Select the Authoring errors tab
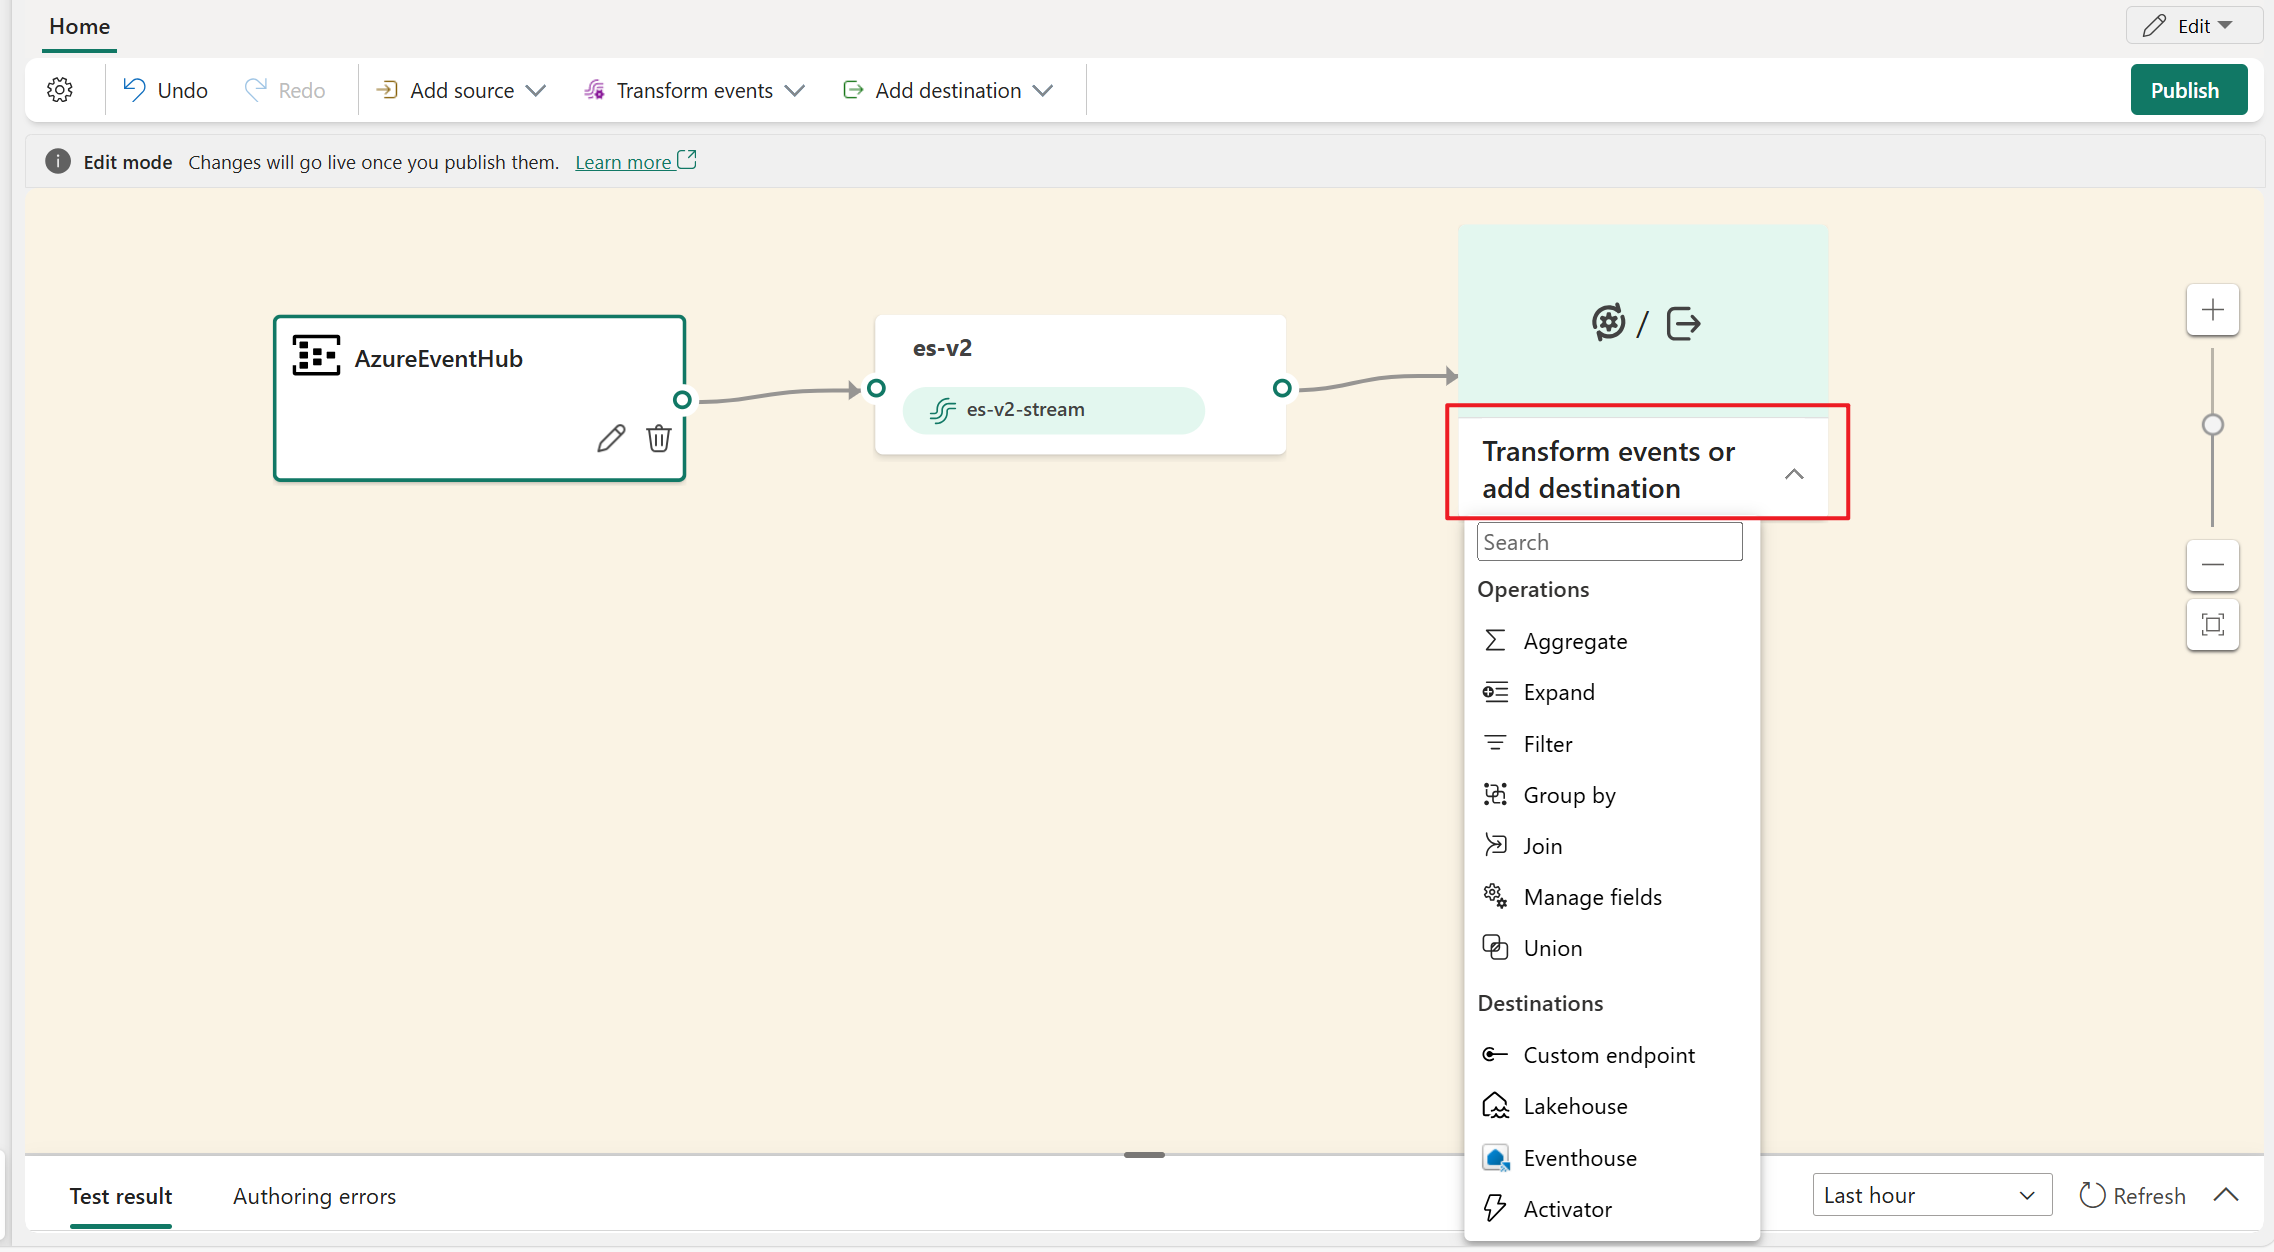Screen dimensions: 2274x1252 (315, 1195)
